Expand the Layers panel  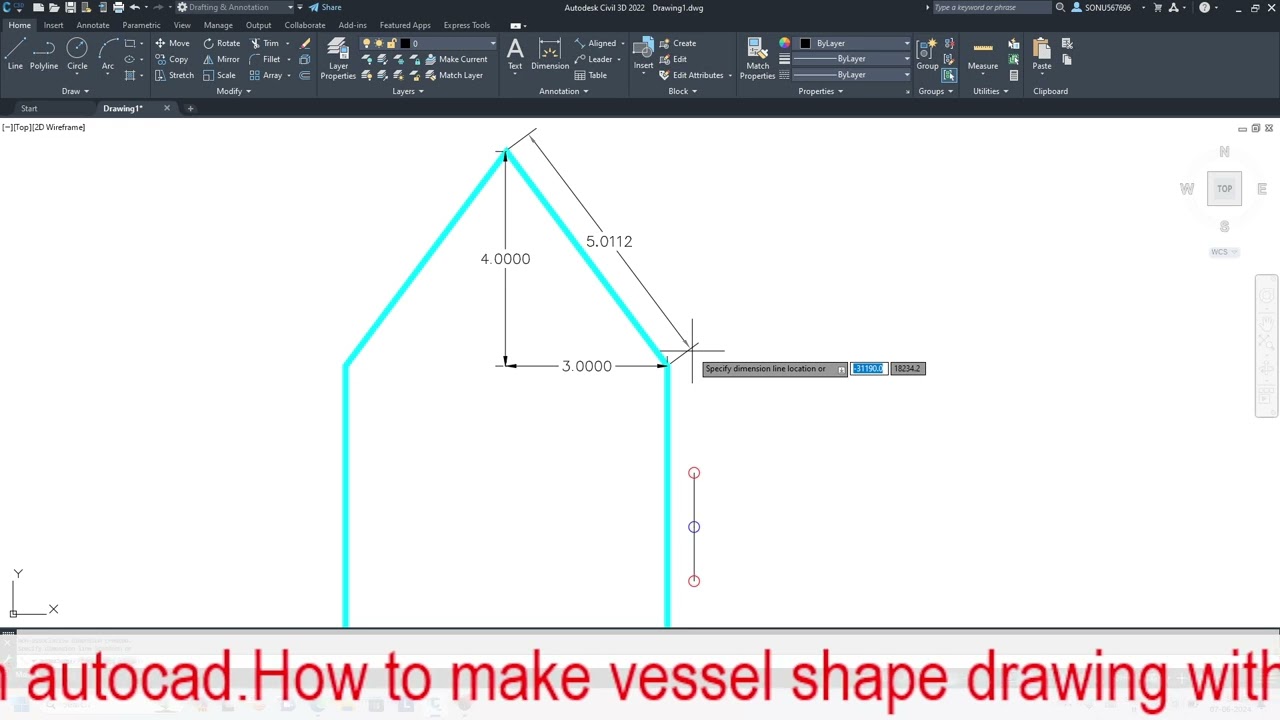(408, 91)
